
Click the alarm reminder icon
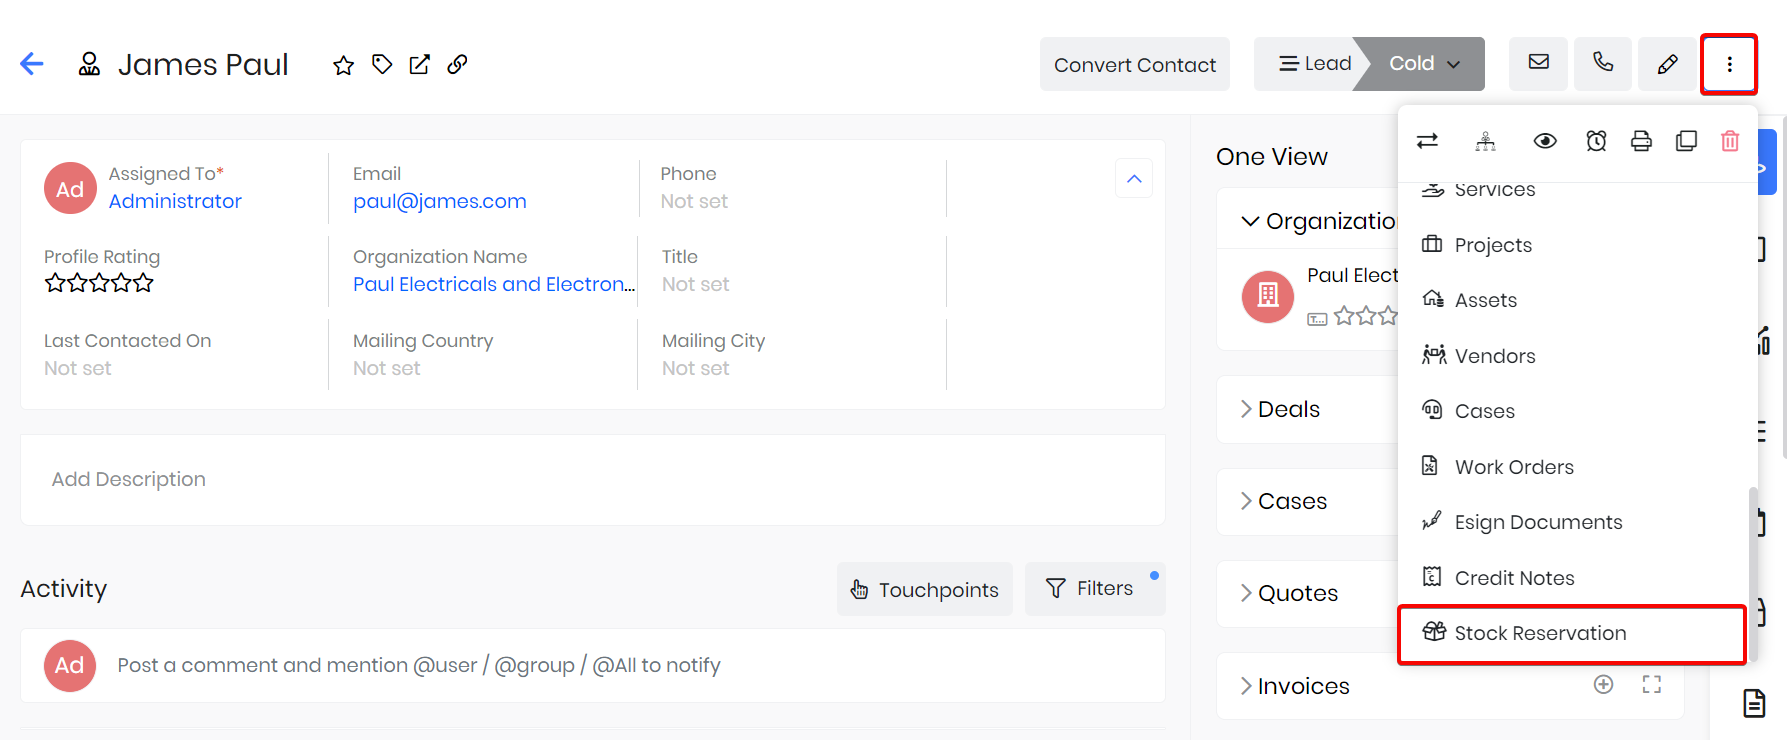[x=1596, y=141]
